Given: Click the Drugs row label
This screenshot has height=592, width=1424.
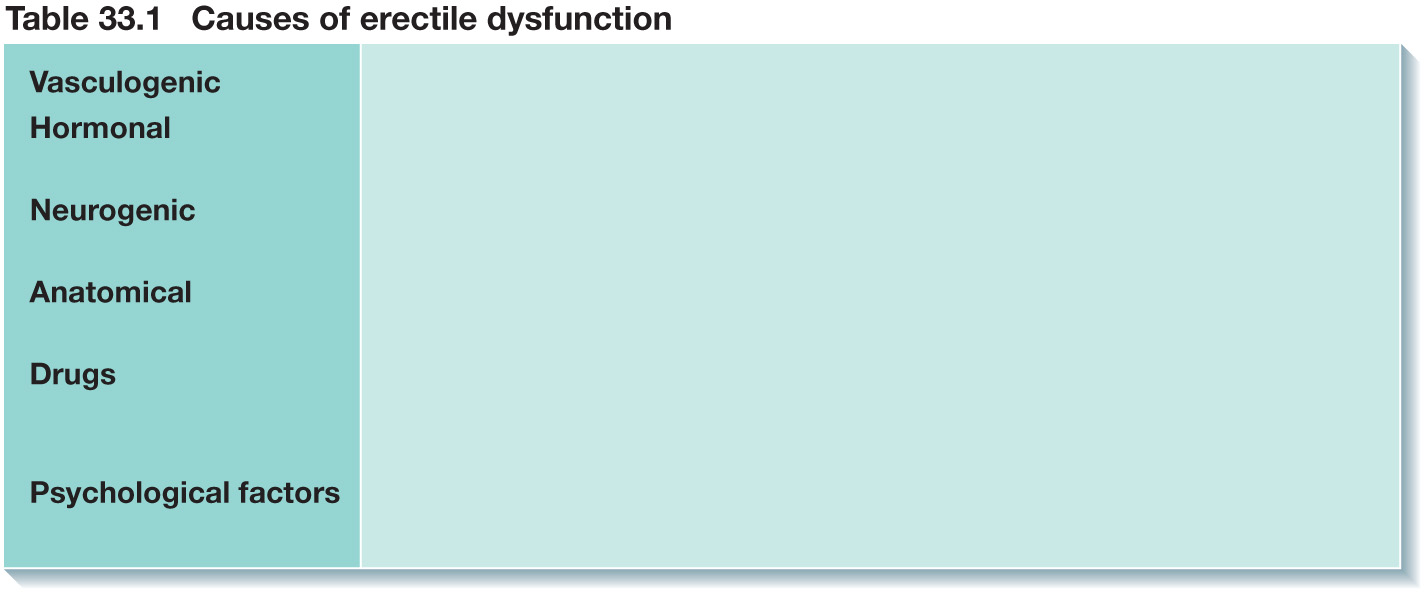Looking at the screenshot, I should tap(73, 375).
